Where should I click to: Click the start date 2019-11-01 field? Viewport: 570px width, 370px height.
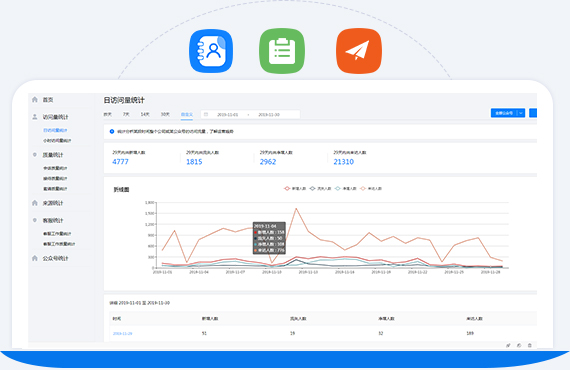228,114
